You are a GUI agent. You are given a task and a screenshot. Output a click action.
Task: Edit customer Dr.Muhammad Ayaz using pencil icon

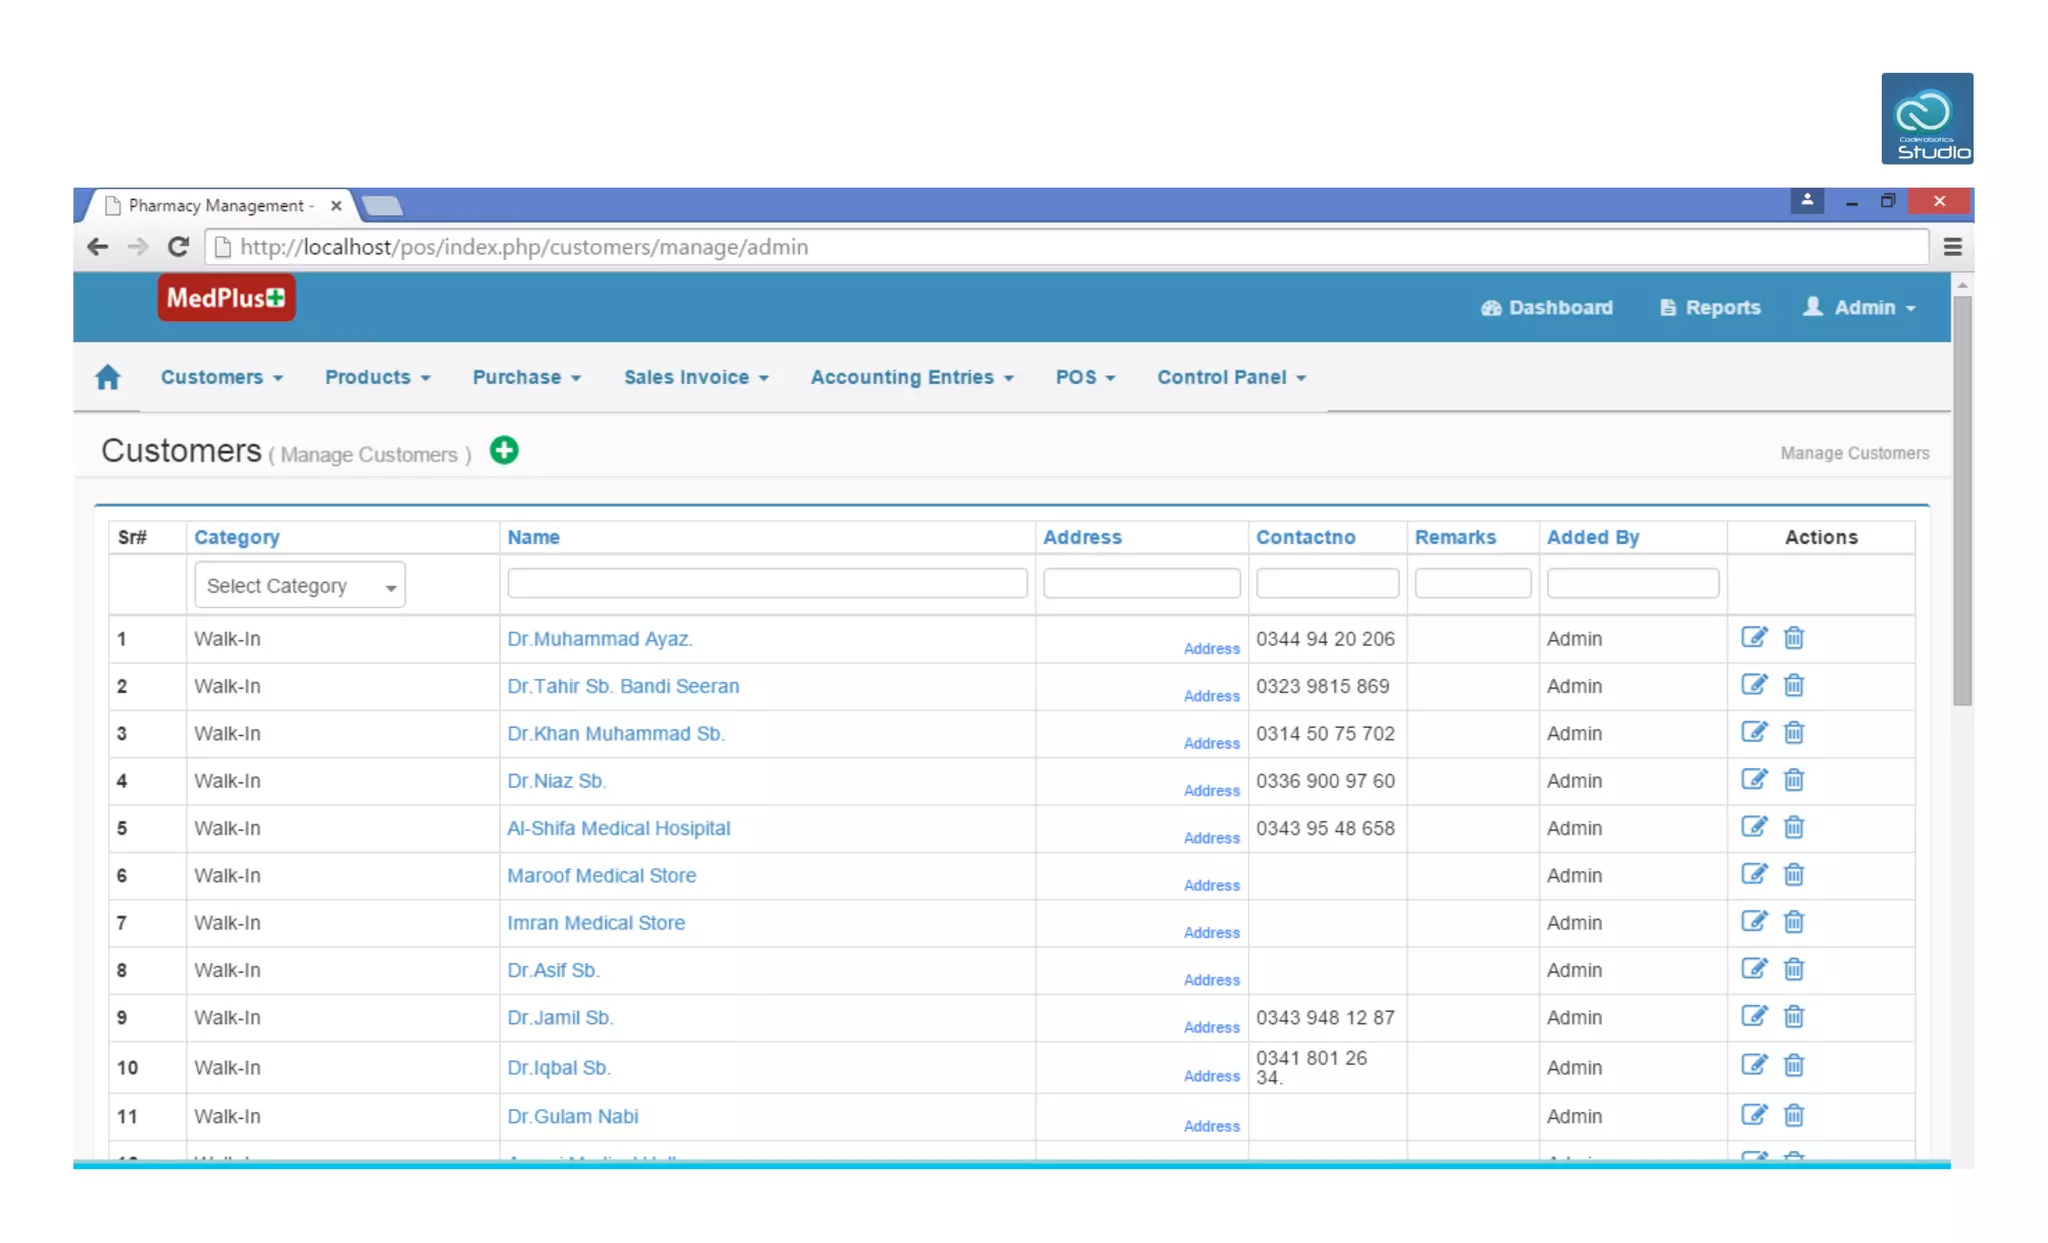point(1754,638)
